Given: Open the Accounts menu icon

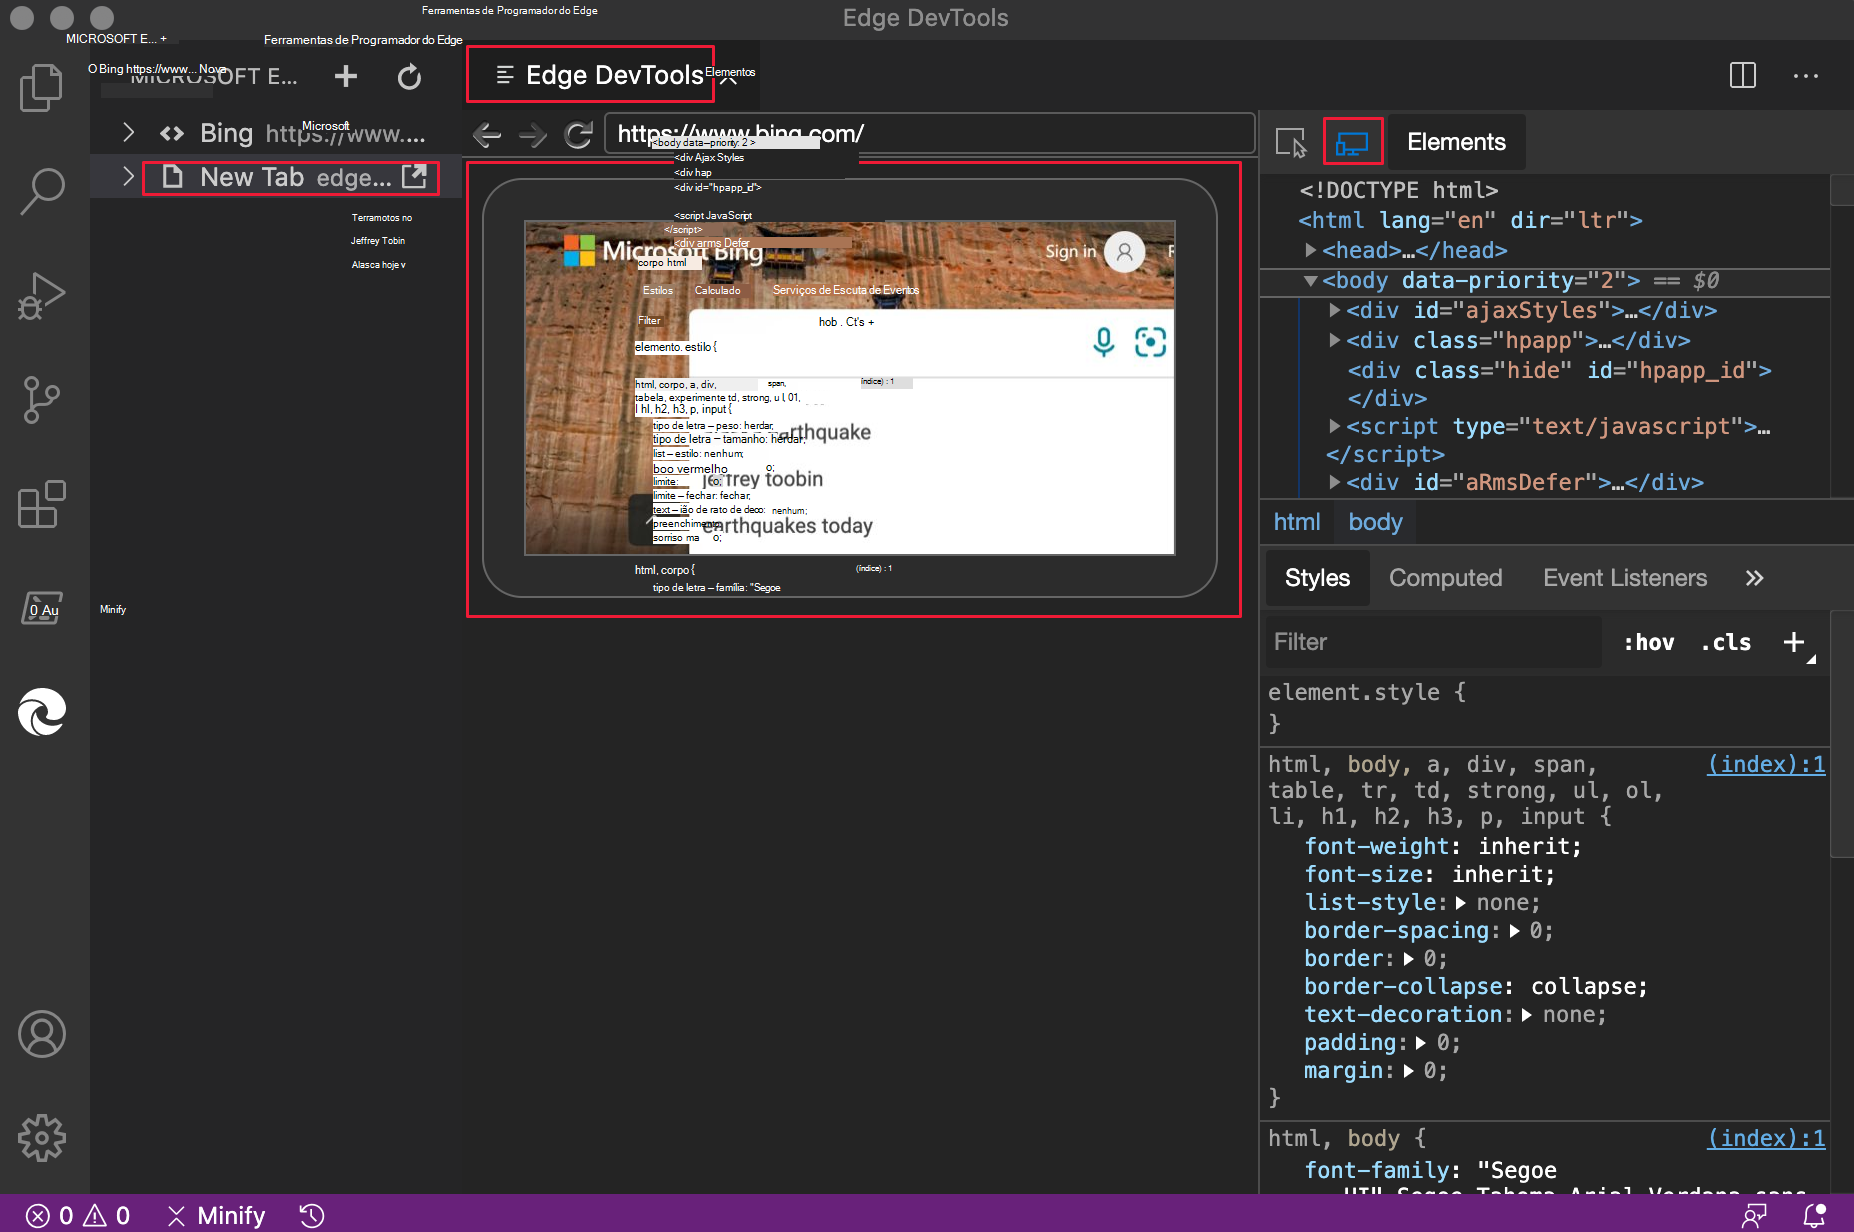Looking at the screenshot, I should pyautogui.click(x=41, y=1034).
